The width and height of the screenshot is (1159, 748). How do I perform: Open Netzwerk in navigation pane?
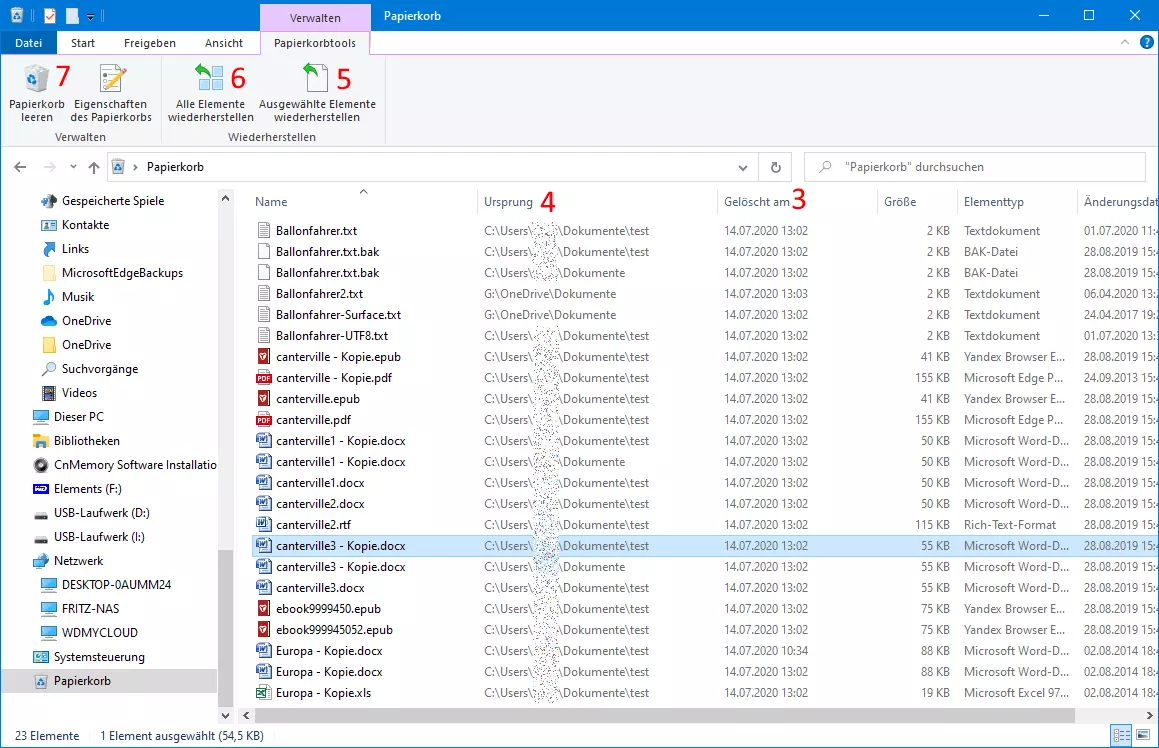point(78,561)
